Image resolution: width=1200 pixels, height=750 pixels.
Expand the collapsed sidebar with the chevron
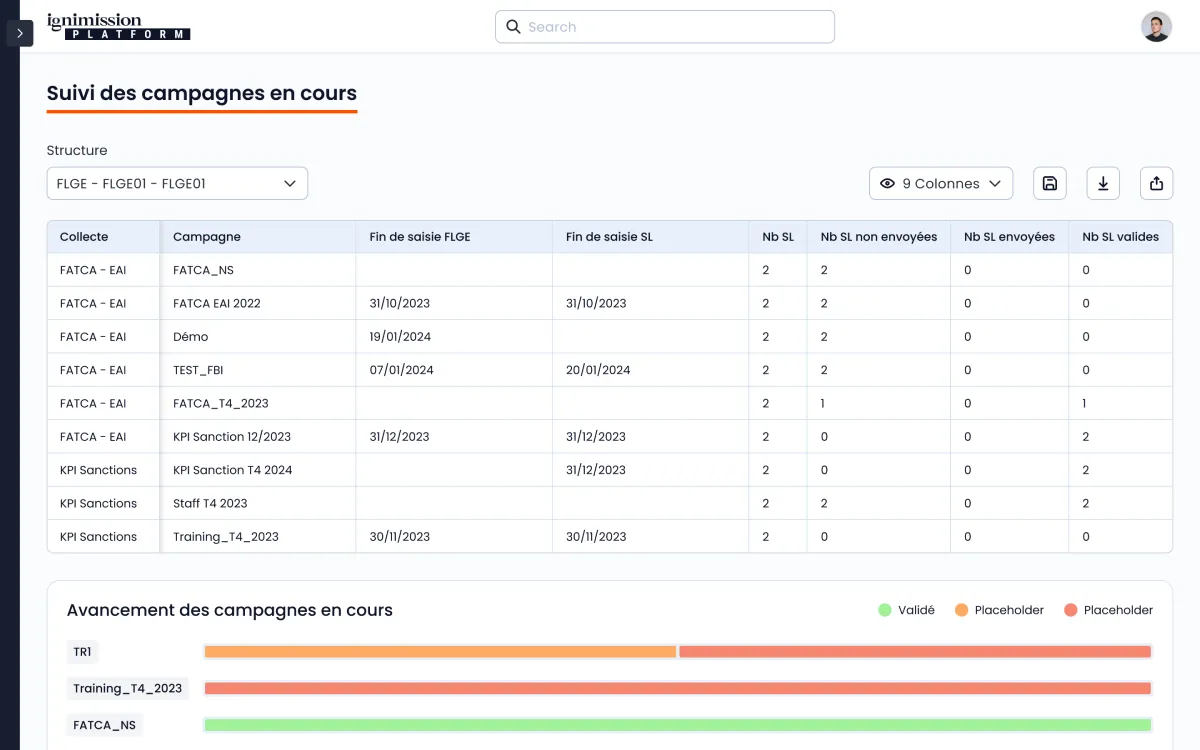click(x=20, y=33)
